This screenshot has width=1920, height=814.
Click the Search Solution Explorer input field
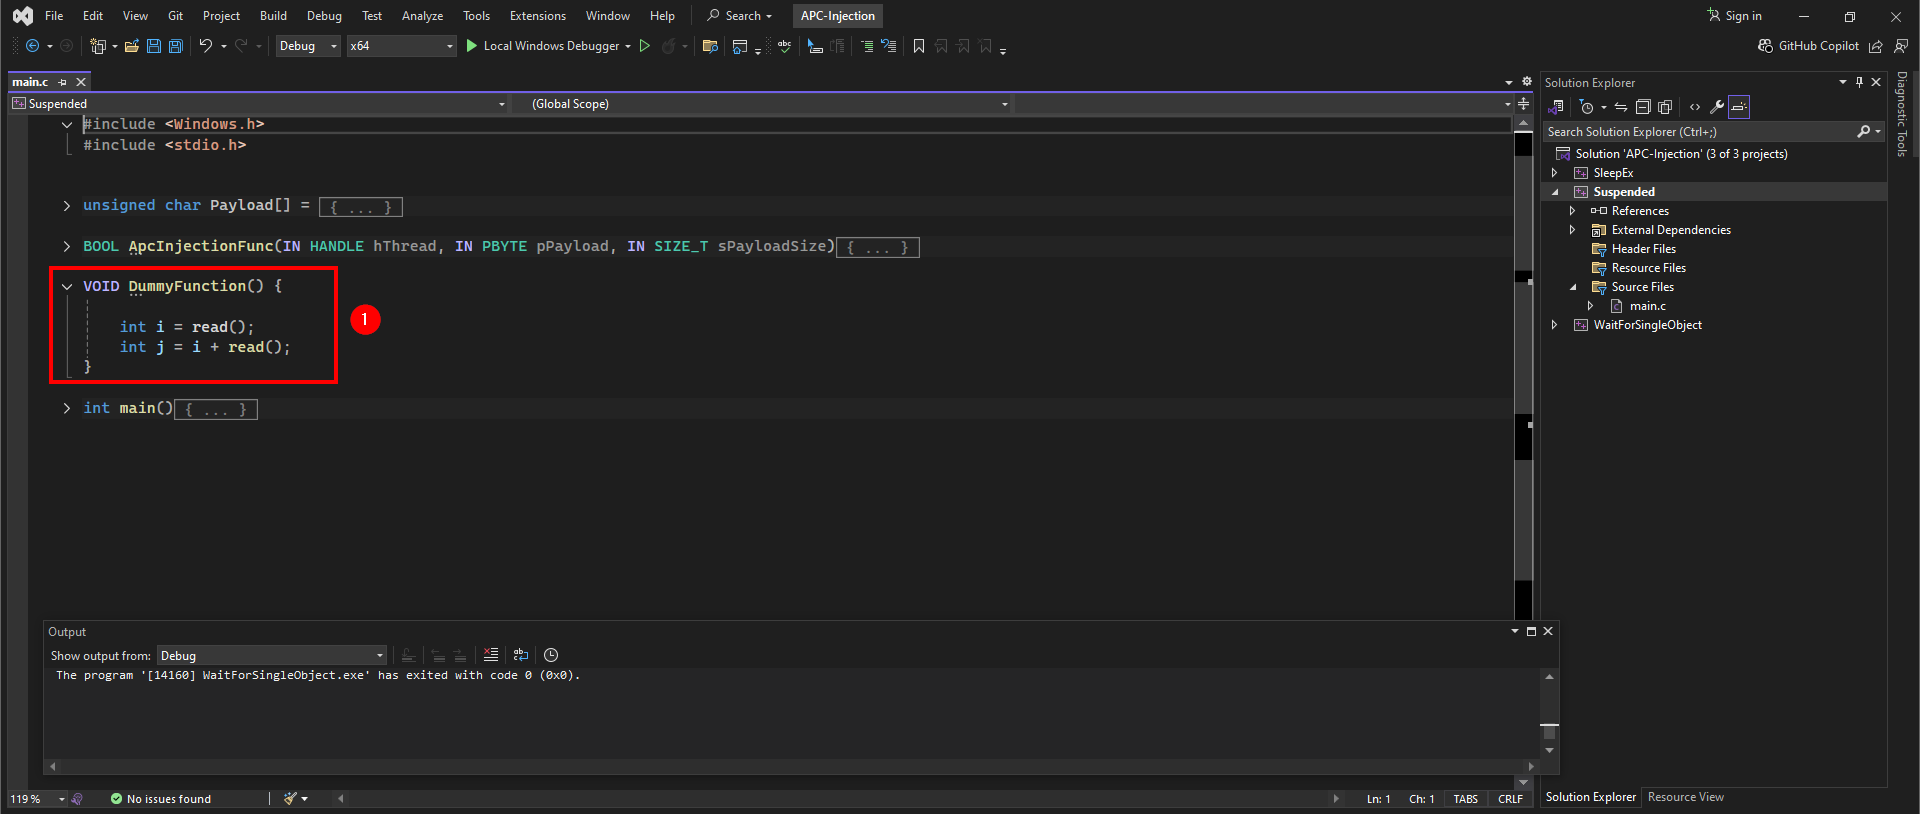(x=1700, y=132)
